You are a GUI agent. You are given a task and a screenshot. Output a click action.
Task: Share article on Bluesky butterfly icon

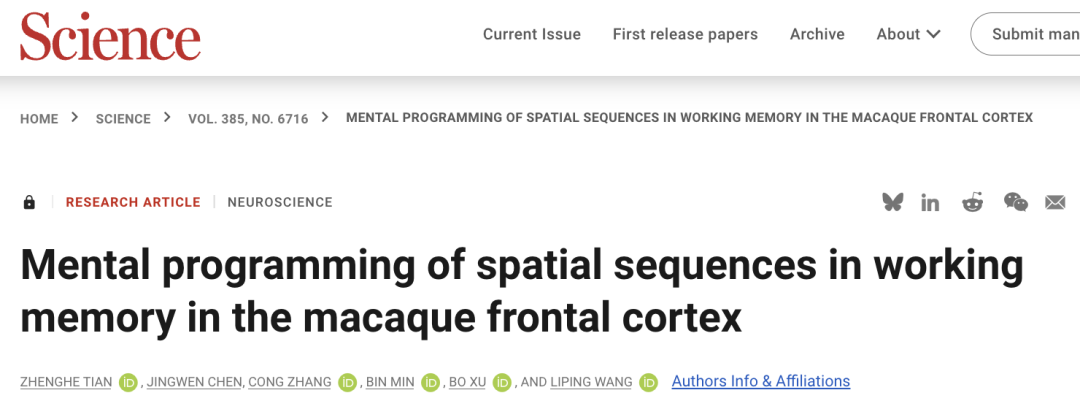click(x=893, y=202)
